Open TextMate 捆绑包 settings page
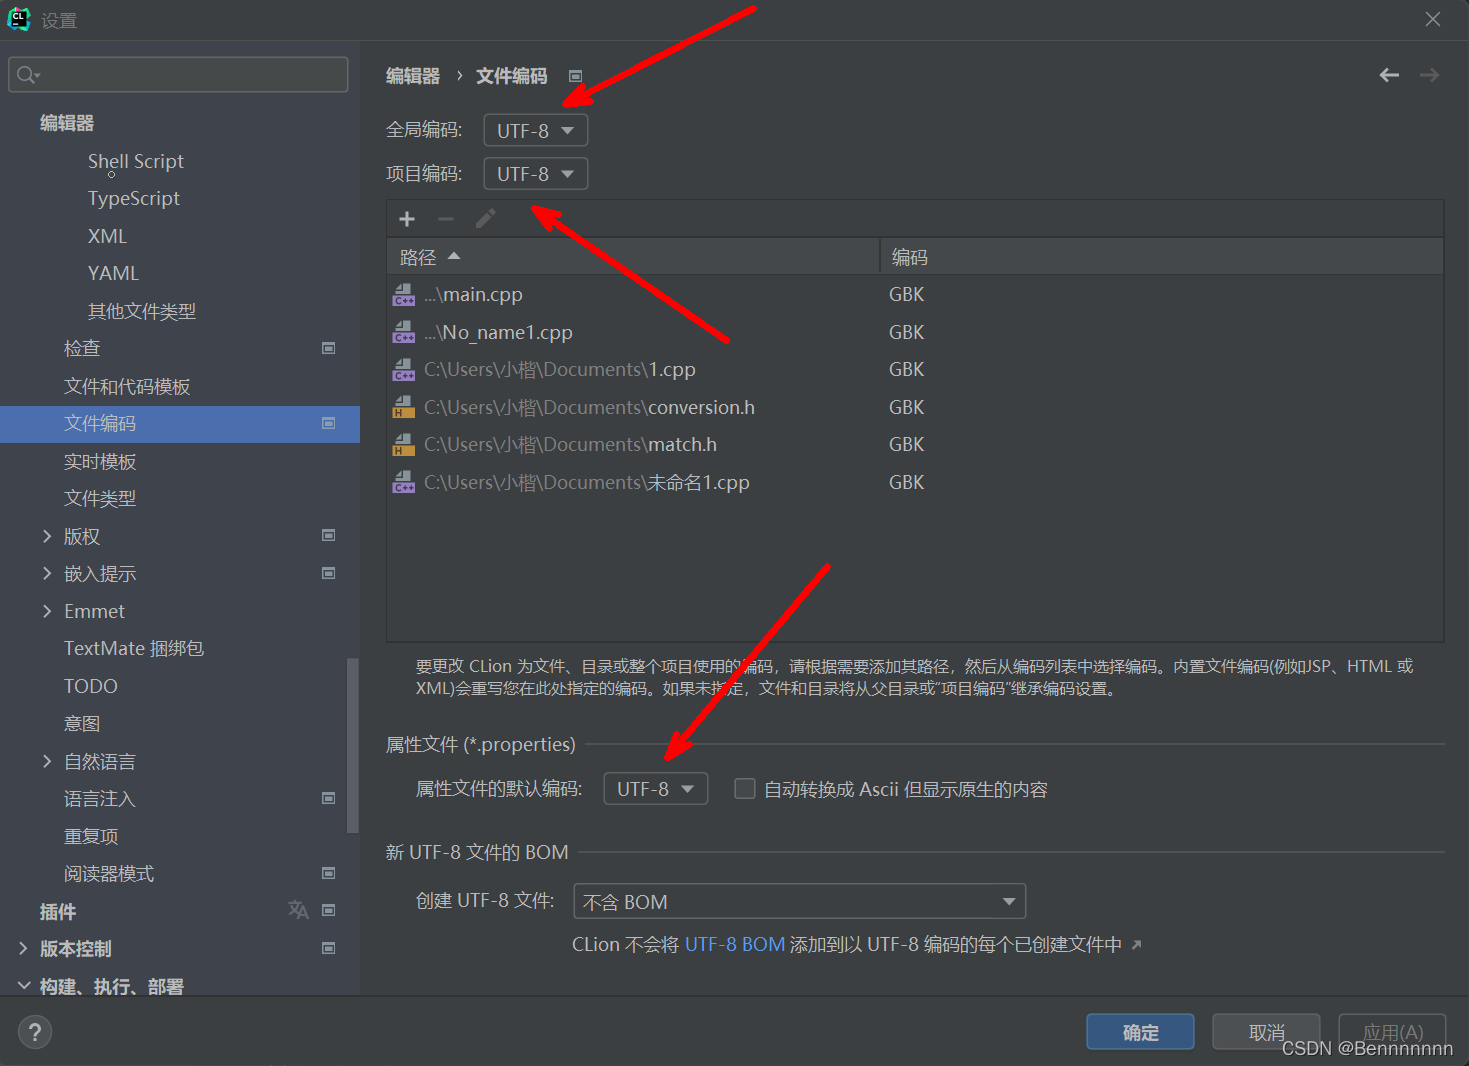This screenshot has height=1066, width=1469. 134,648
